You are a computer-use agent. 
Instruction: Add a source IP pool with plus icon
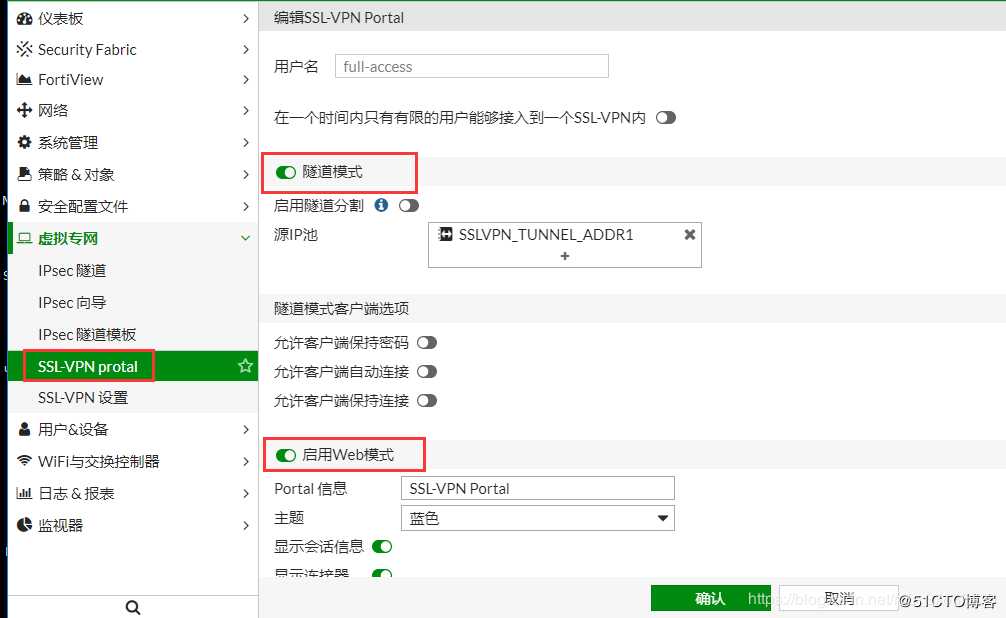[565, 256]
